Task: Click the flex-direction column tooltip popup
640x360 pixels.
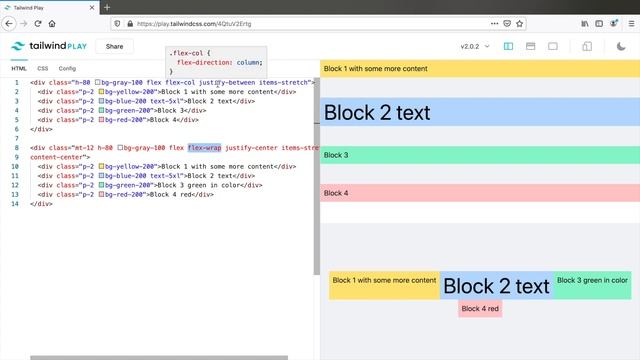Action: click(216, 62)
